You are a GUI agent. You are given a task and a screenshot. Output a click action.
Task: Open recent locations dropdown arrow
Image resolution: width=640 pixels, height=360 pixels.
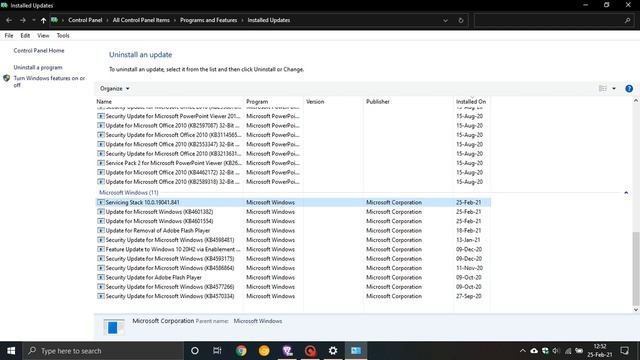point(33,20)
